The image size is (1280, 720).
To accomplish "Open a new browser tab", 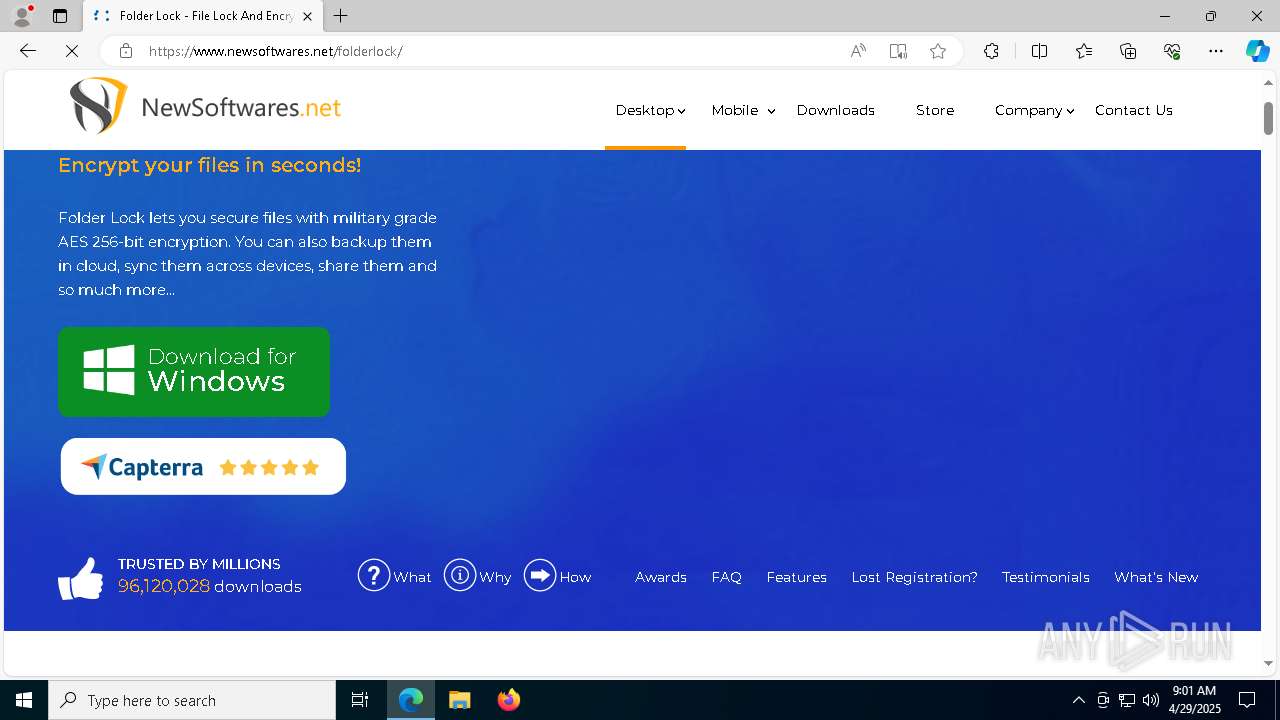I will [341, 16].
